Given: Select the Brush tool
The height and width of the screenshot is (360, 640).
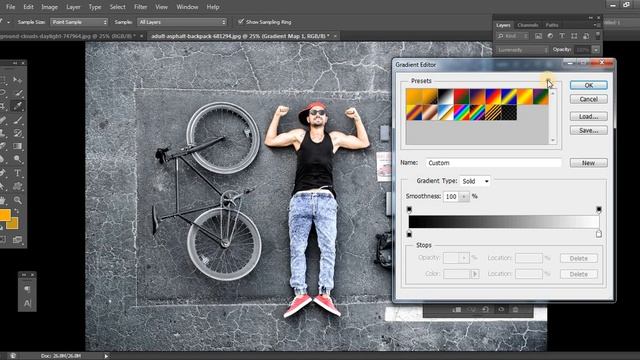Looking at the screenshot, I should pyautogui.click(x=17, y=120).
